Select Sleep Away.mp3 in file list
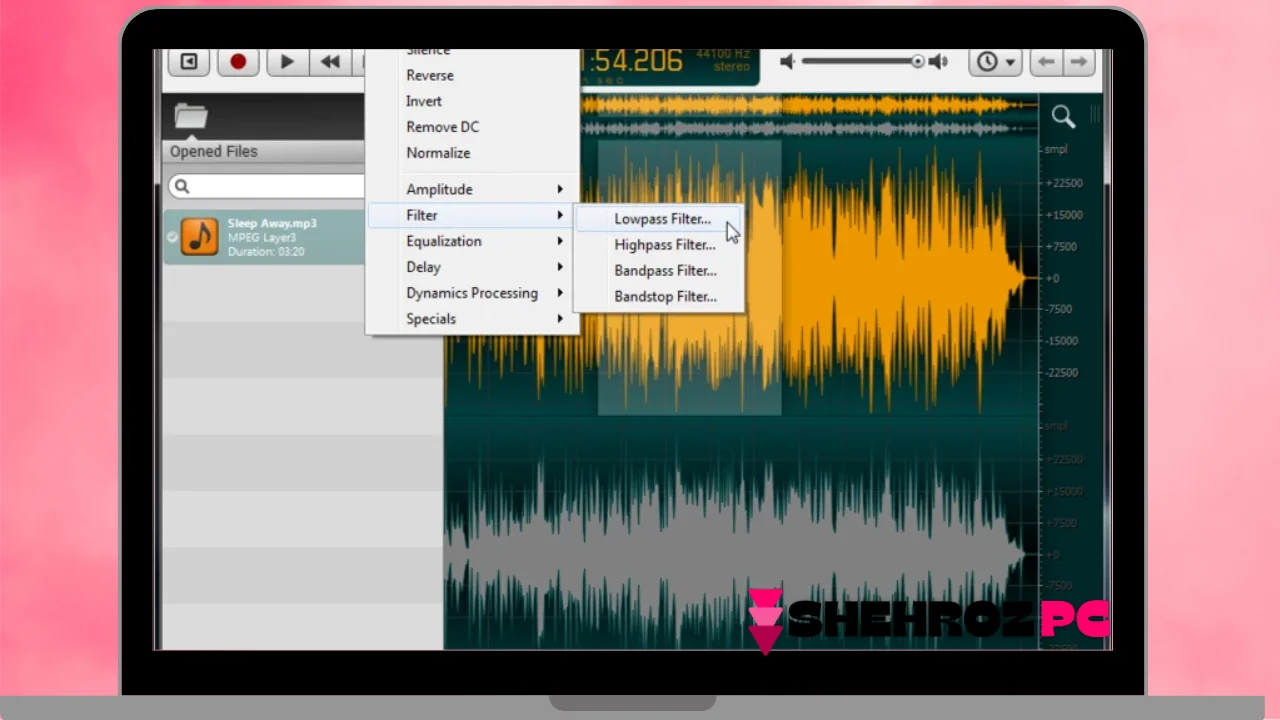 265,237
